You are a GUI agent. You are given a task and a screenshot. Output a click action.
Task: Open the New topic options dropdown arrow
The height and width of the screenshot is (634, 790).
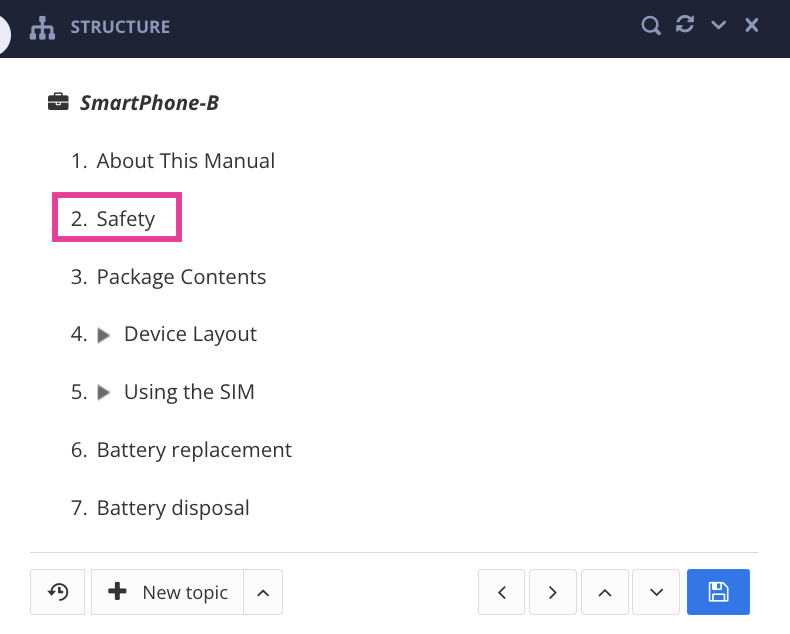coord(263,592)
